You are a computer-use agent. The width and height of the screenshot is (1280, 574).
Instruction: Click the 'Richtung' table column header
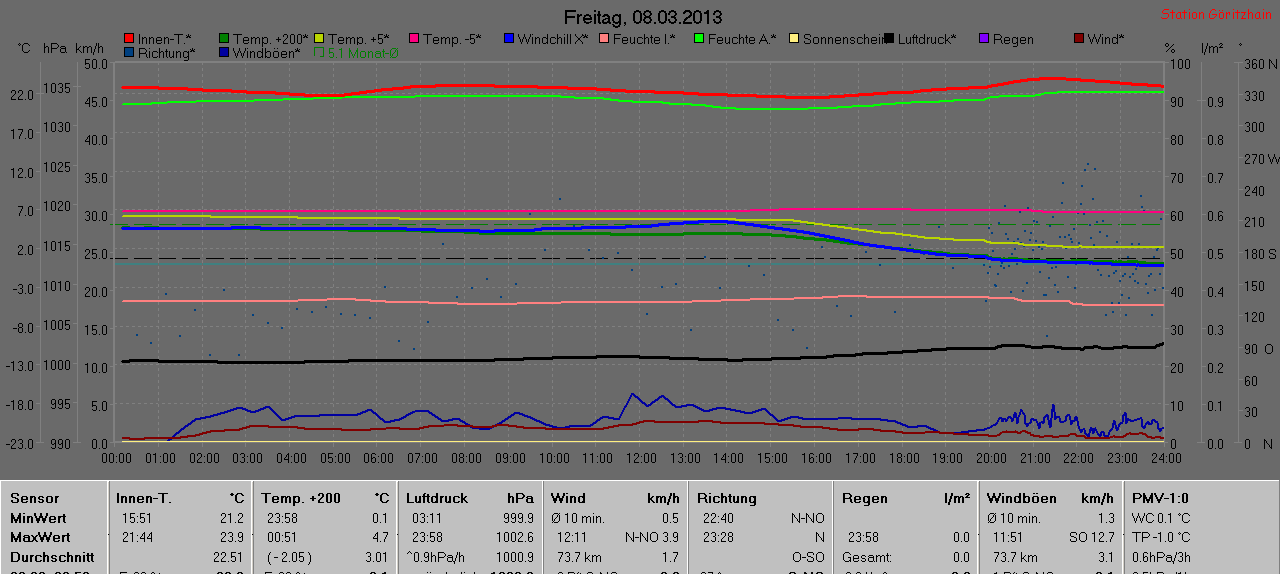(x=727, y=498)
